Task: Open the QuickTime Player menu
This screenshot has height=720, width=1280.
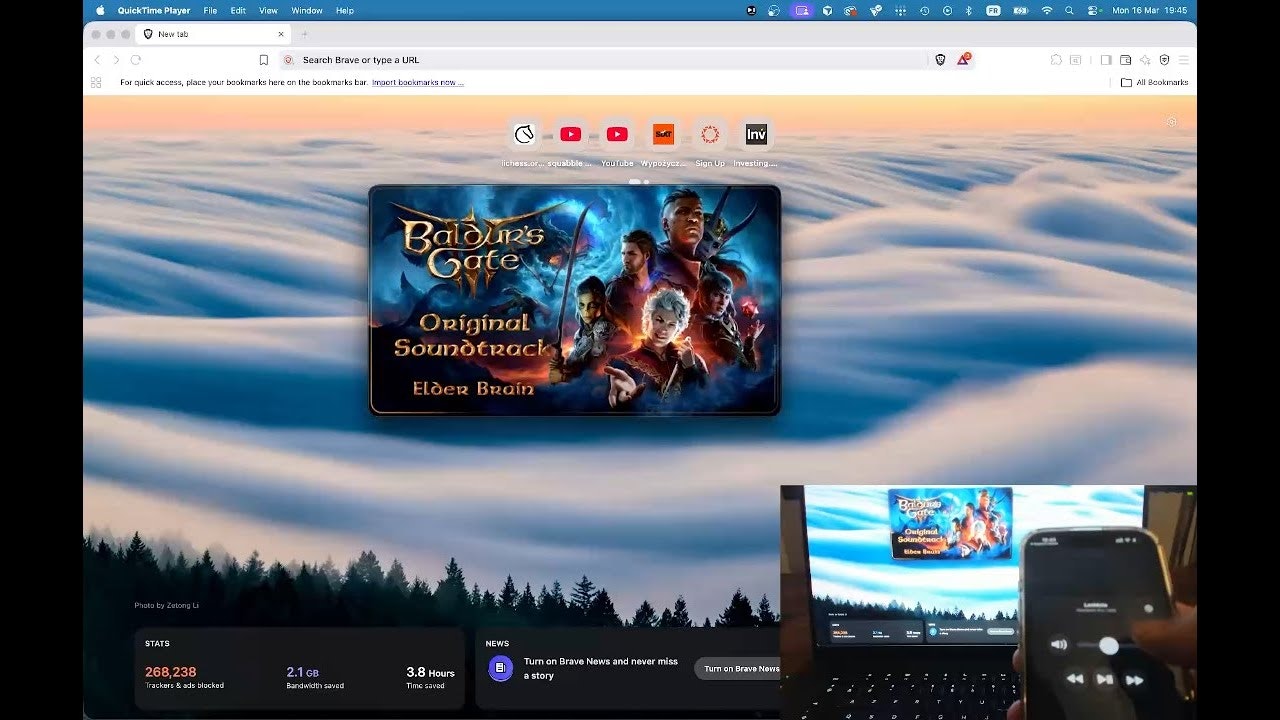Action: click(154, 10)
